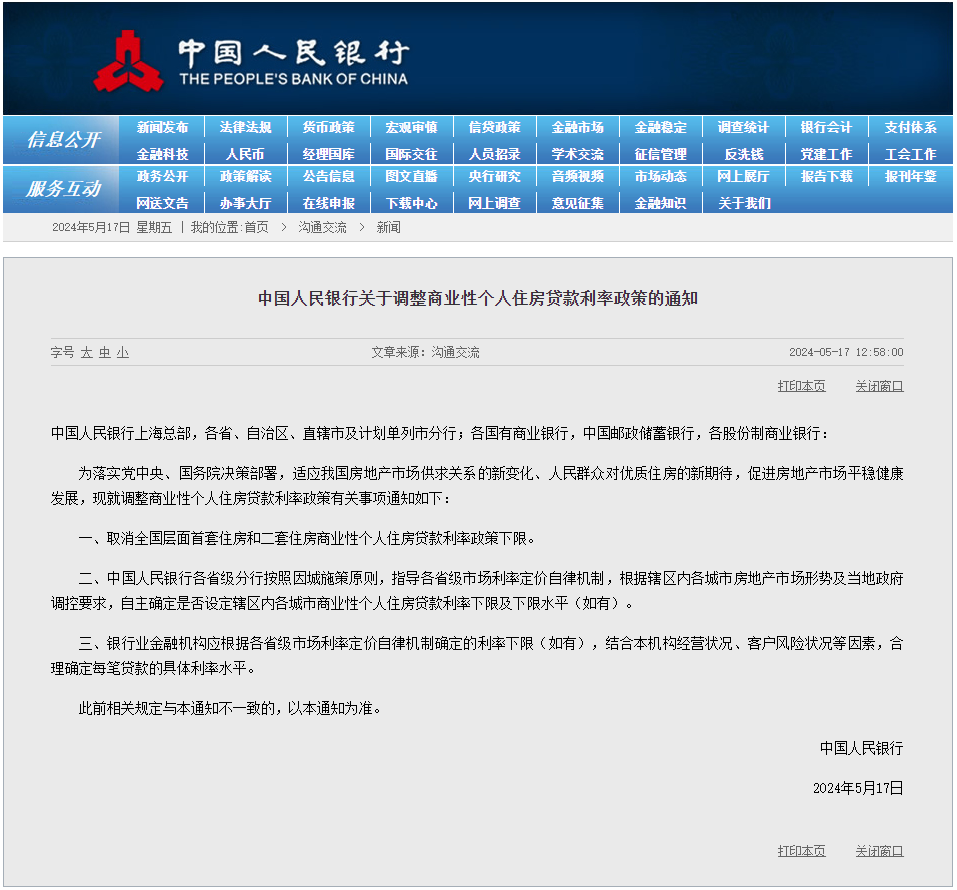Open 公告信息 page

[x=328, y=176]
